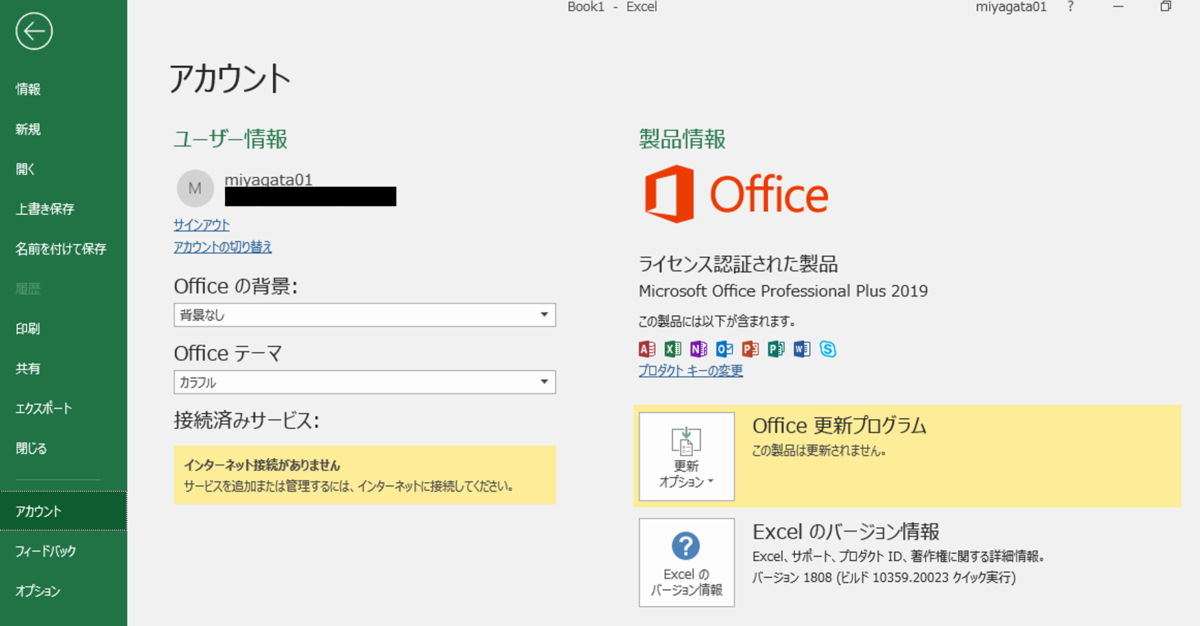Click the アカウントの切り替え link
The image size is (1200, 626).
pyautogui.click(x=222, y=246)
